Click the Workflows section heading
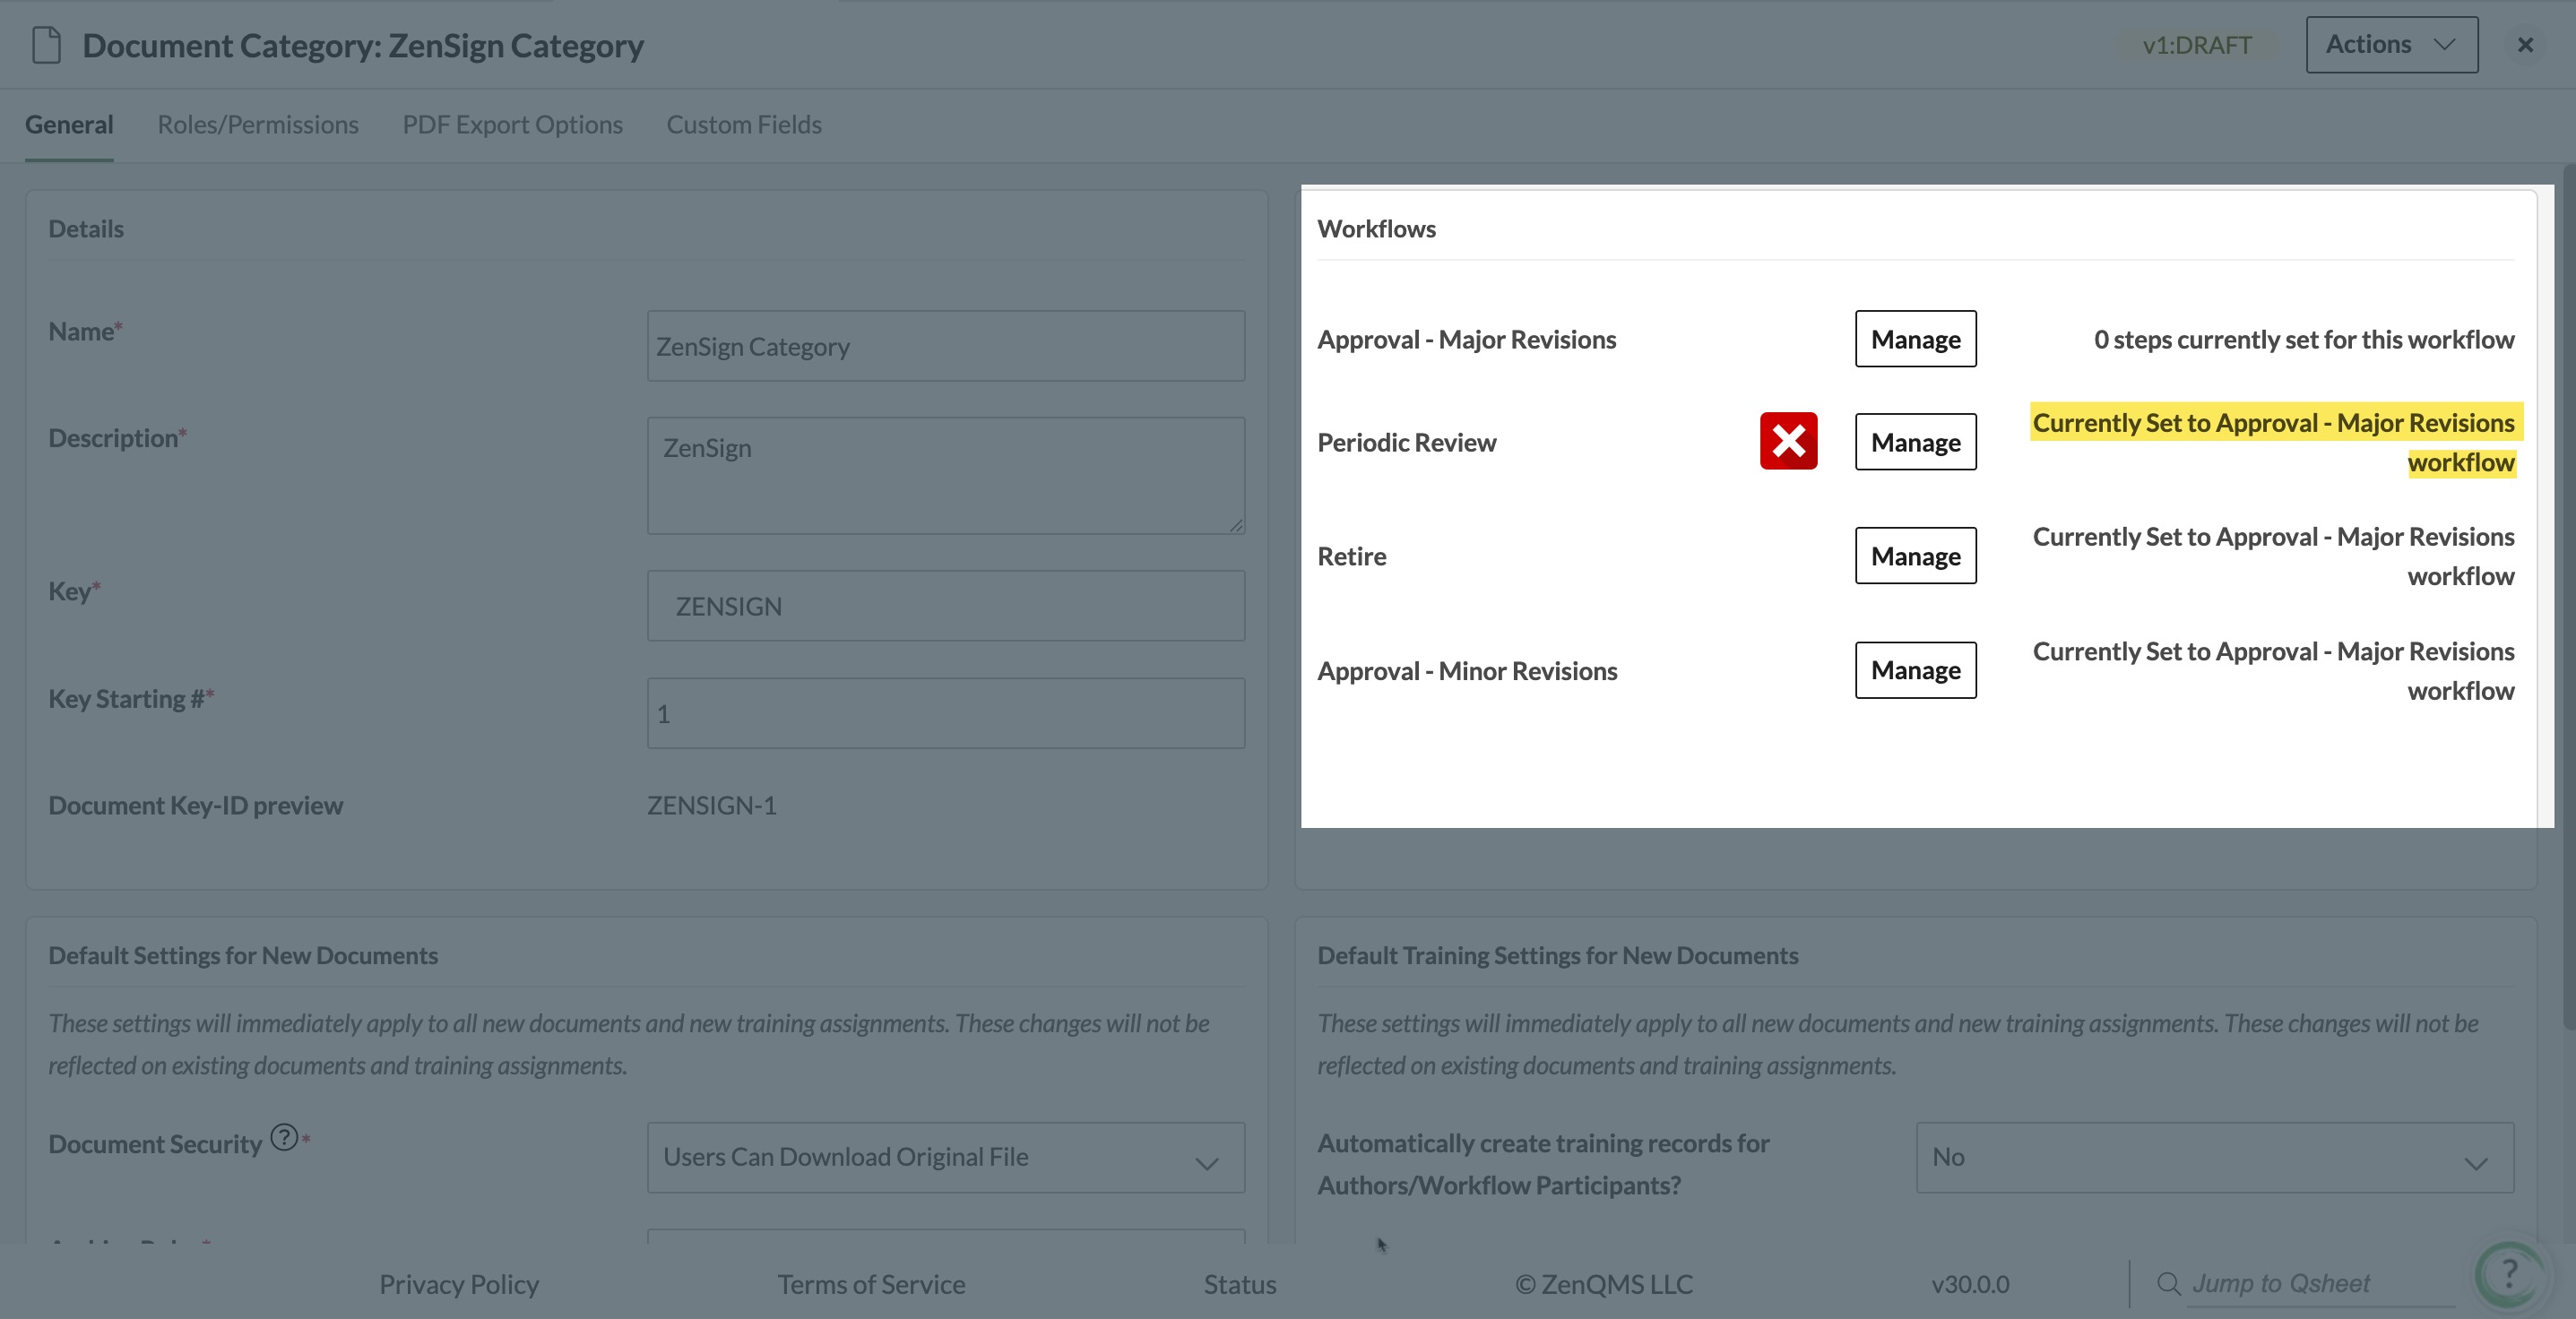 pos(1376,229)
